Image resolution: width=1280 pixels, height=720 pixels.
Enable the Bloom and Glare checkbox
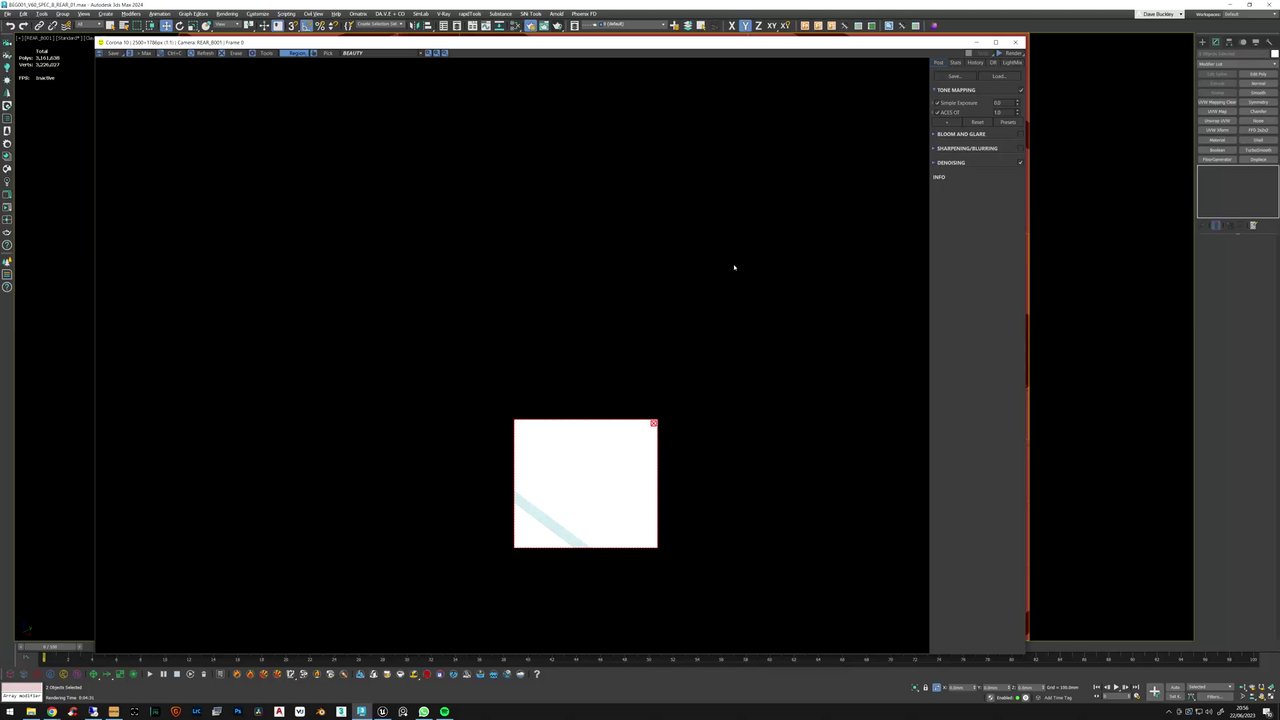[x=1020, y=134]
